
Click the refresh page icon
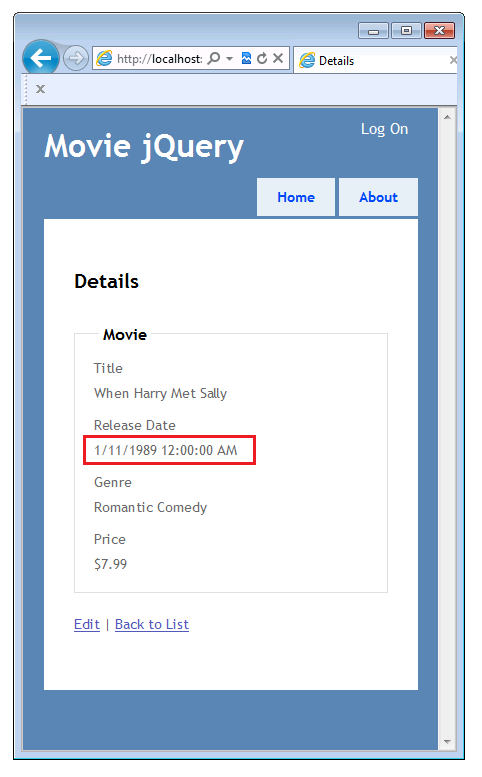click(262, 58)
